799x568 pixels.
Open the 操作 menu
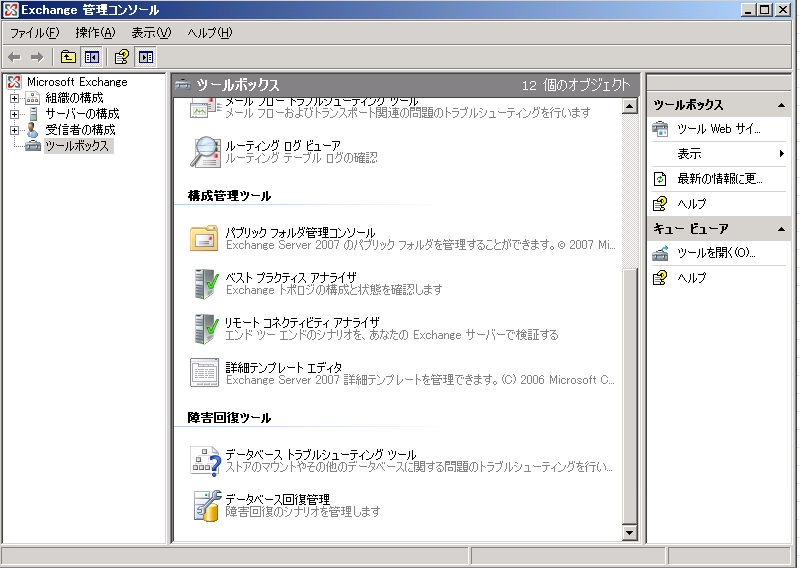[95, 33]
